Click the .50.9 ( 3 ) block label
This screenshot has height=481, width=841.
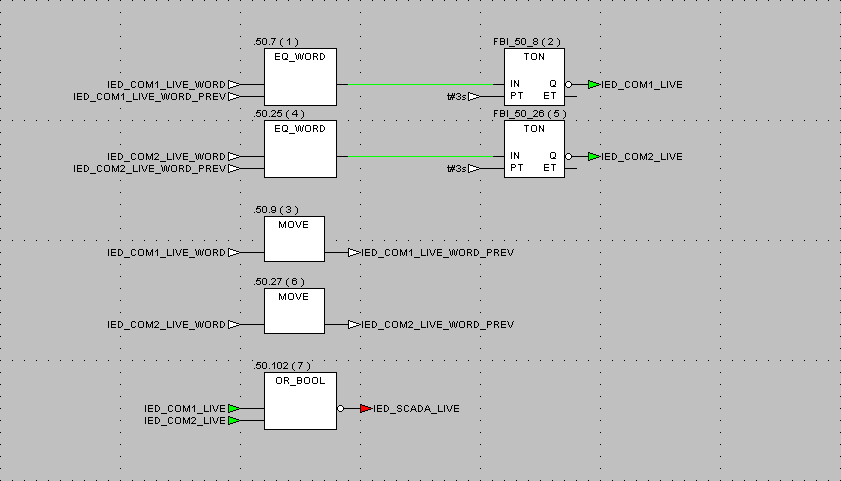[276, 210]
